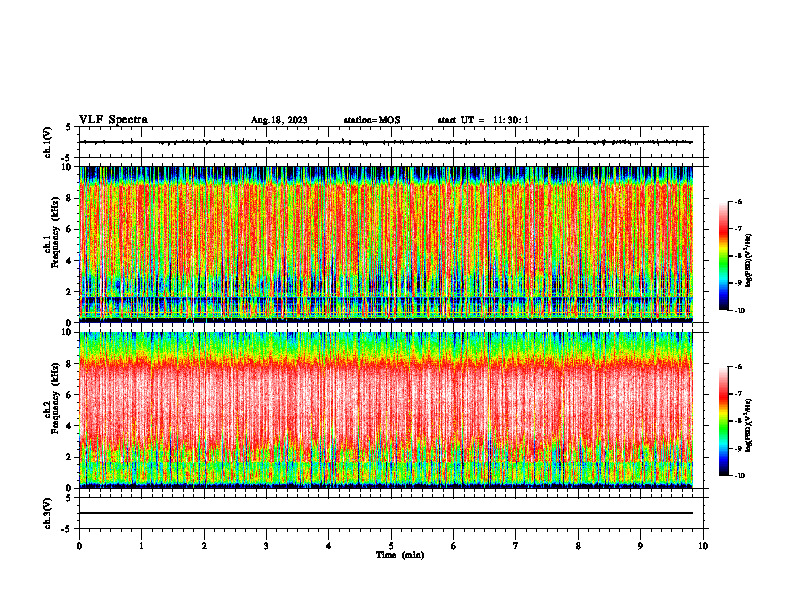Click the "2" kHz tick of ch.1 spectrogram
This screenshot has width=792, height=612.
[70, 292]
